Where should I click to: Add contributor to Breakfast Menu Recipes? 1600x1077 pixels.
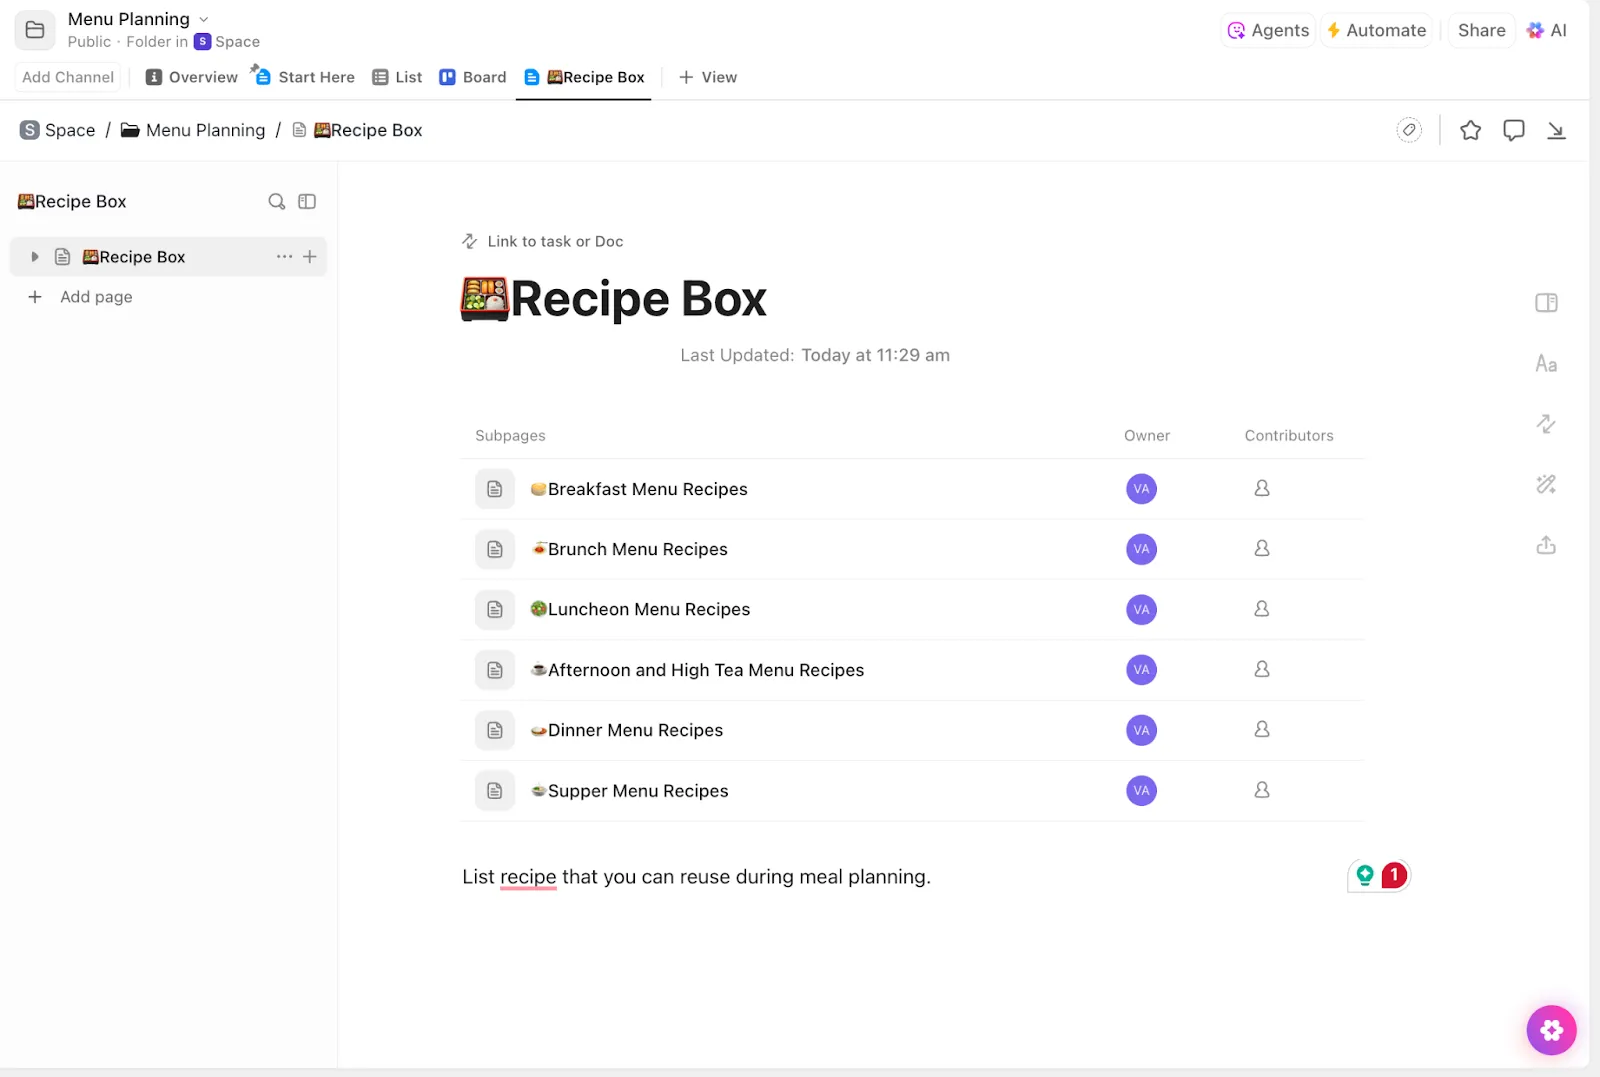(x=1262, y=488)
